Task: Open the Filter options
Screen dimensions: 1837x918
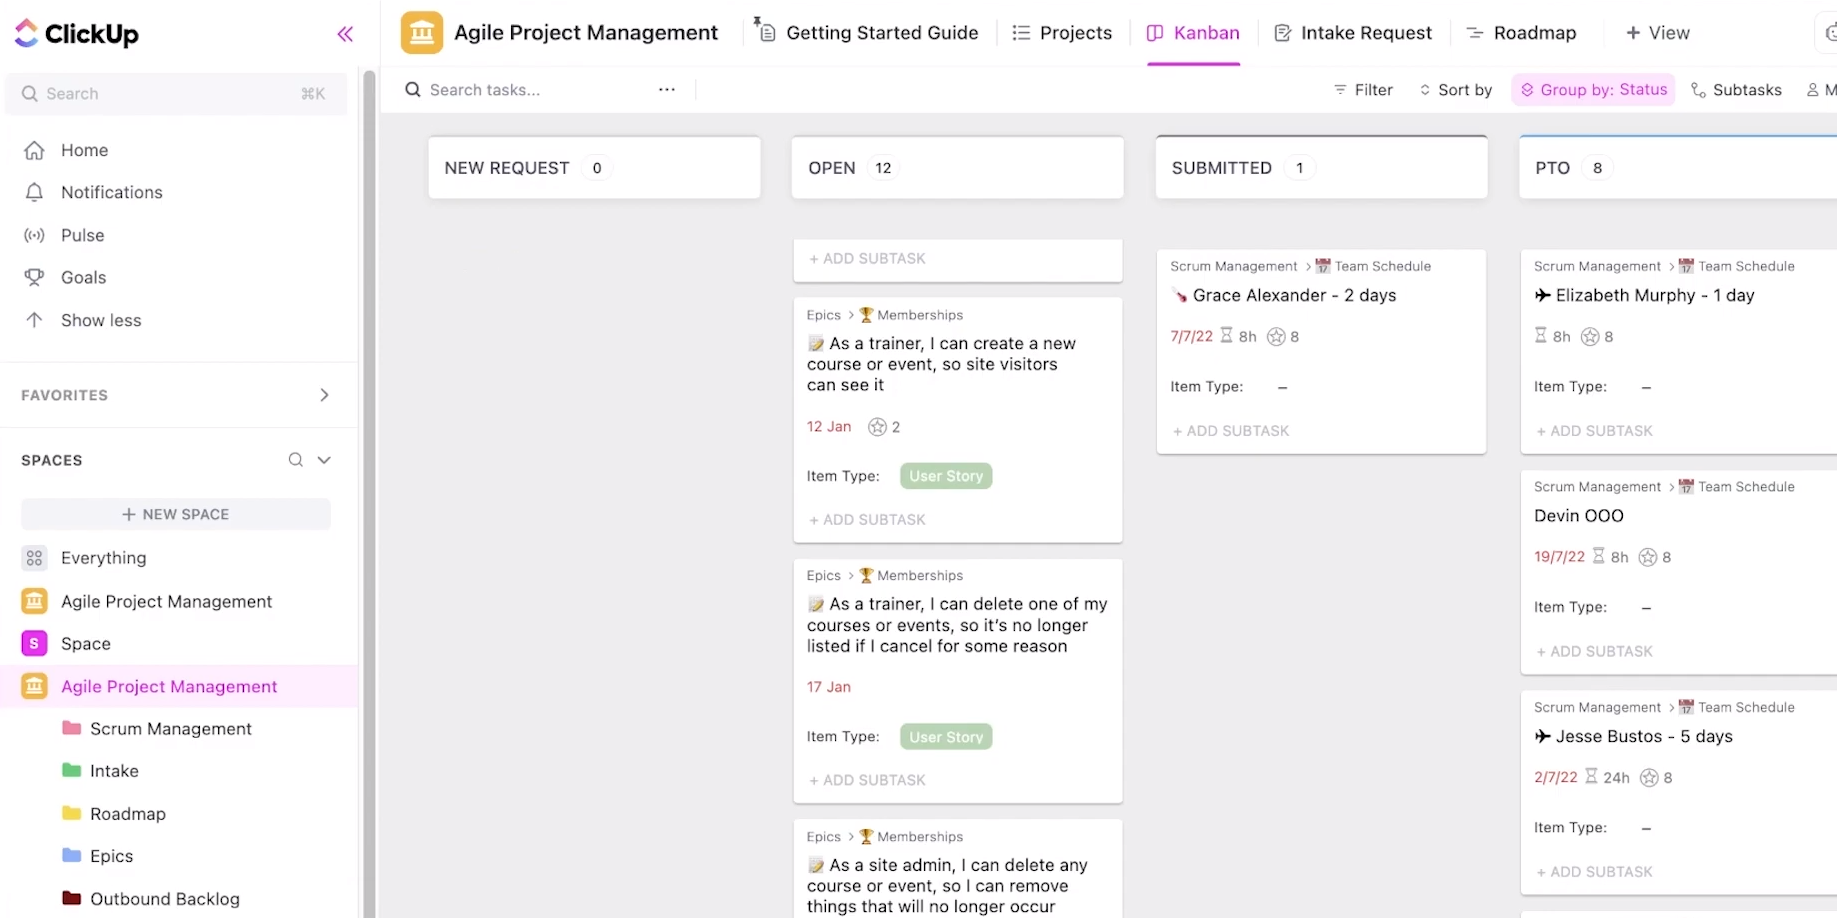Action: pyautogui.click(x=1363, y=90)
